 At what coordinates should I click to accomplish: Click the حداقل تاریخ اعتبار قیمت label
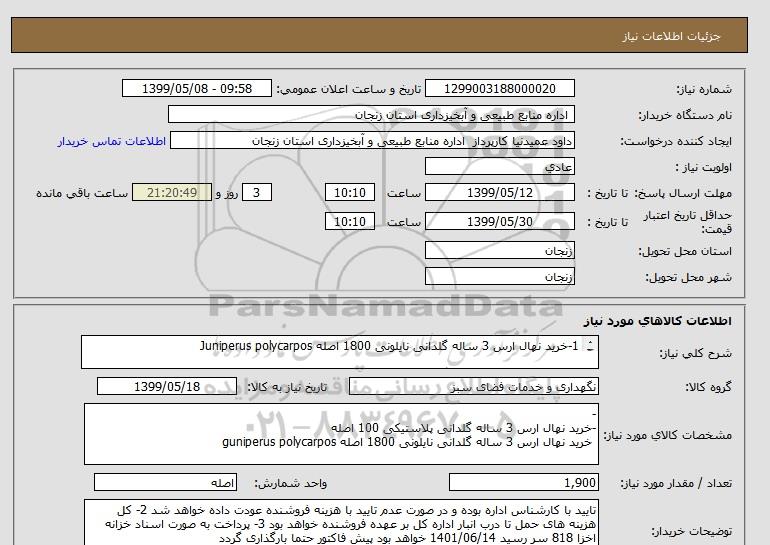click(x=688, y=222)
